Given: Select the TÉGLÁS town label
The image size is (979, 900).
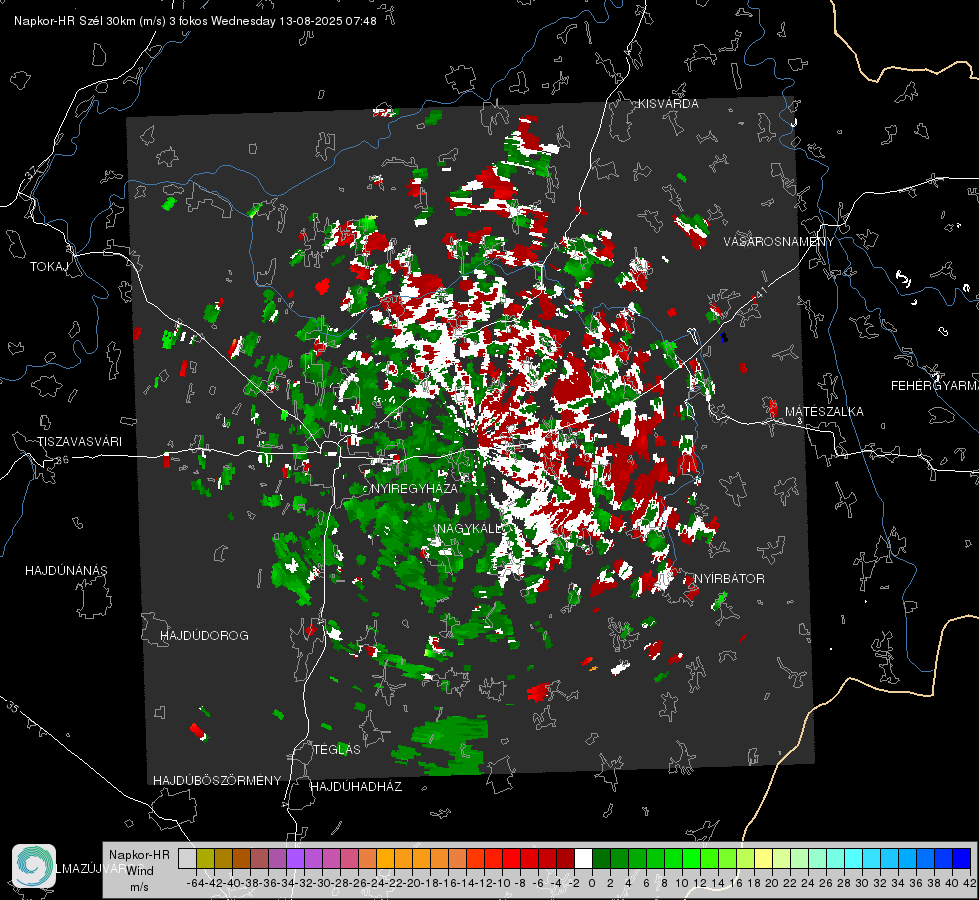Looking at the screenshot, I should click(337, 749).
